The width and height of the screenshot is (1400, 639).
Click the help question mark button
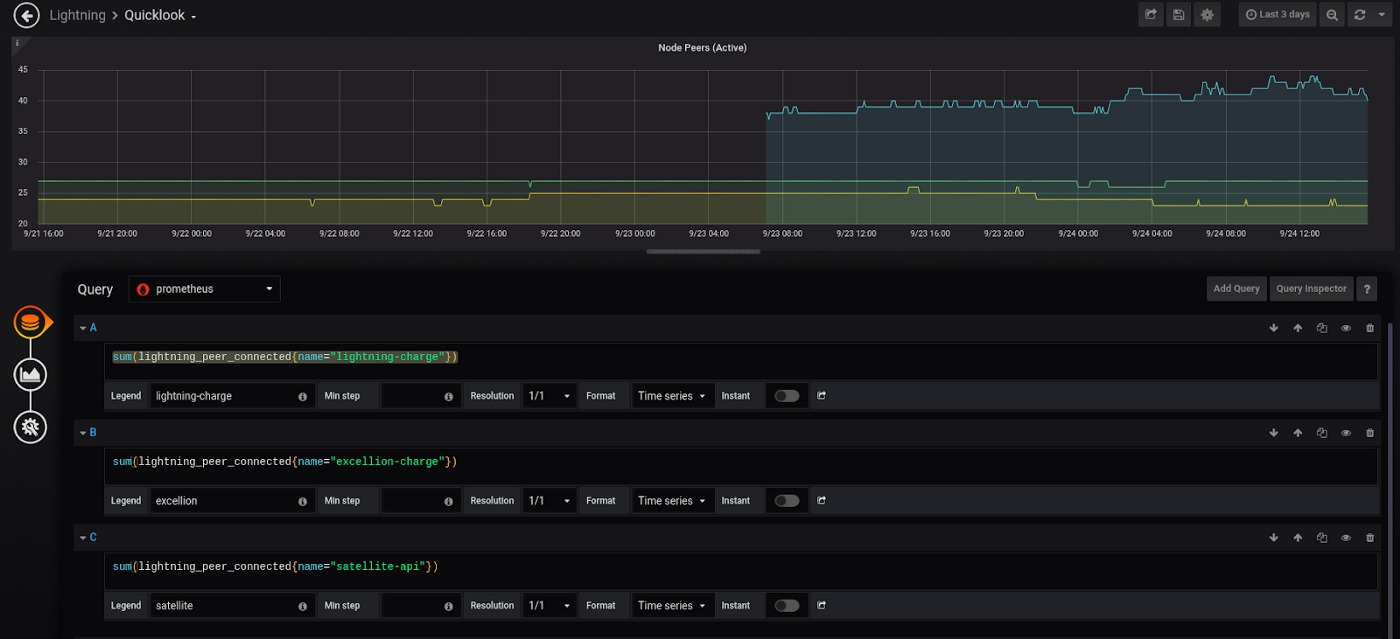coord(1366,289)
